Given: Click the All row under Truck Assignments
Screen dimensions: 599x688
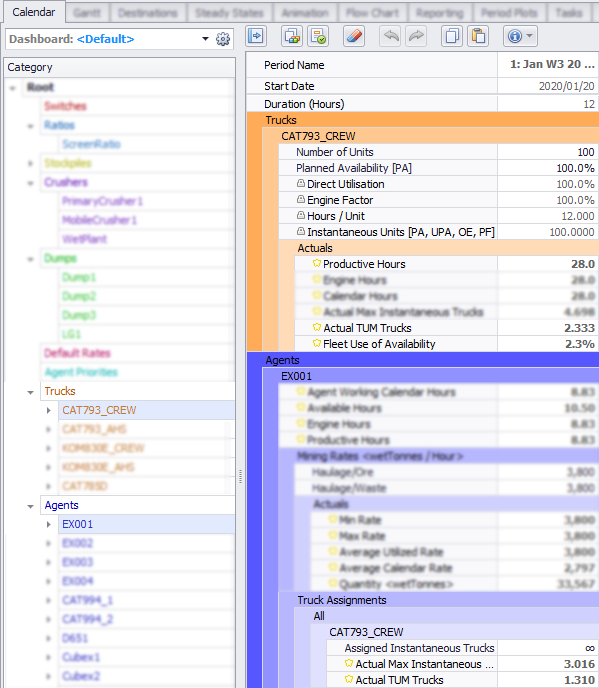Looking at the screenshot, I should [447, 616].
